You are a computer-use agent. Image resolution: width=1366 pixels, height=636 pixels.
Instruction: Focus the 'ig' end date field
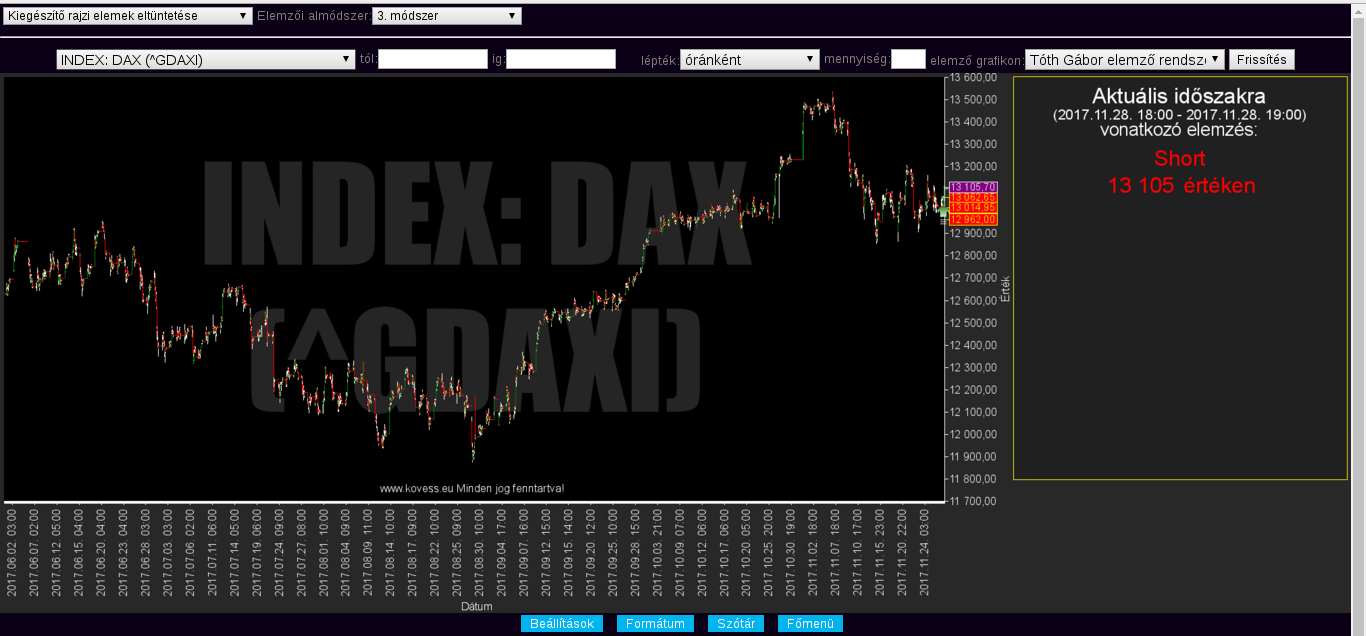tap(561, 60)
